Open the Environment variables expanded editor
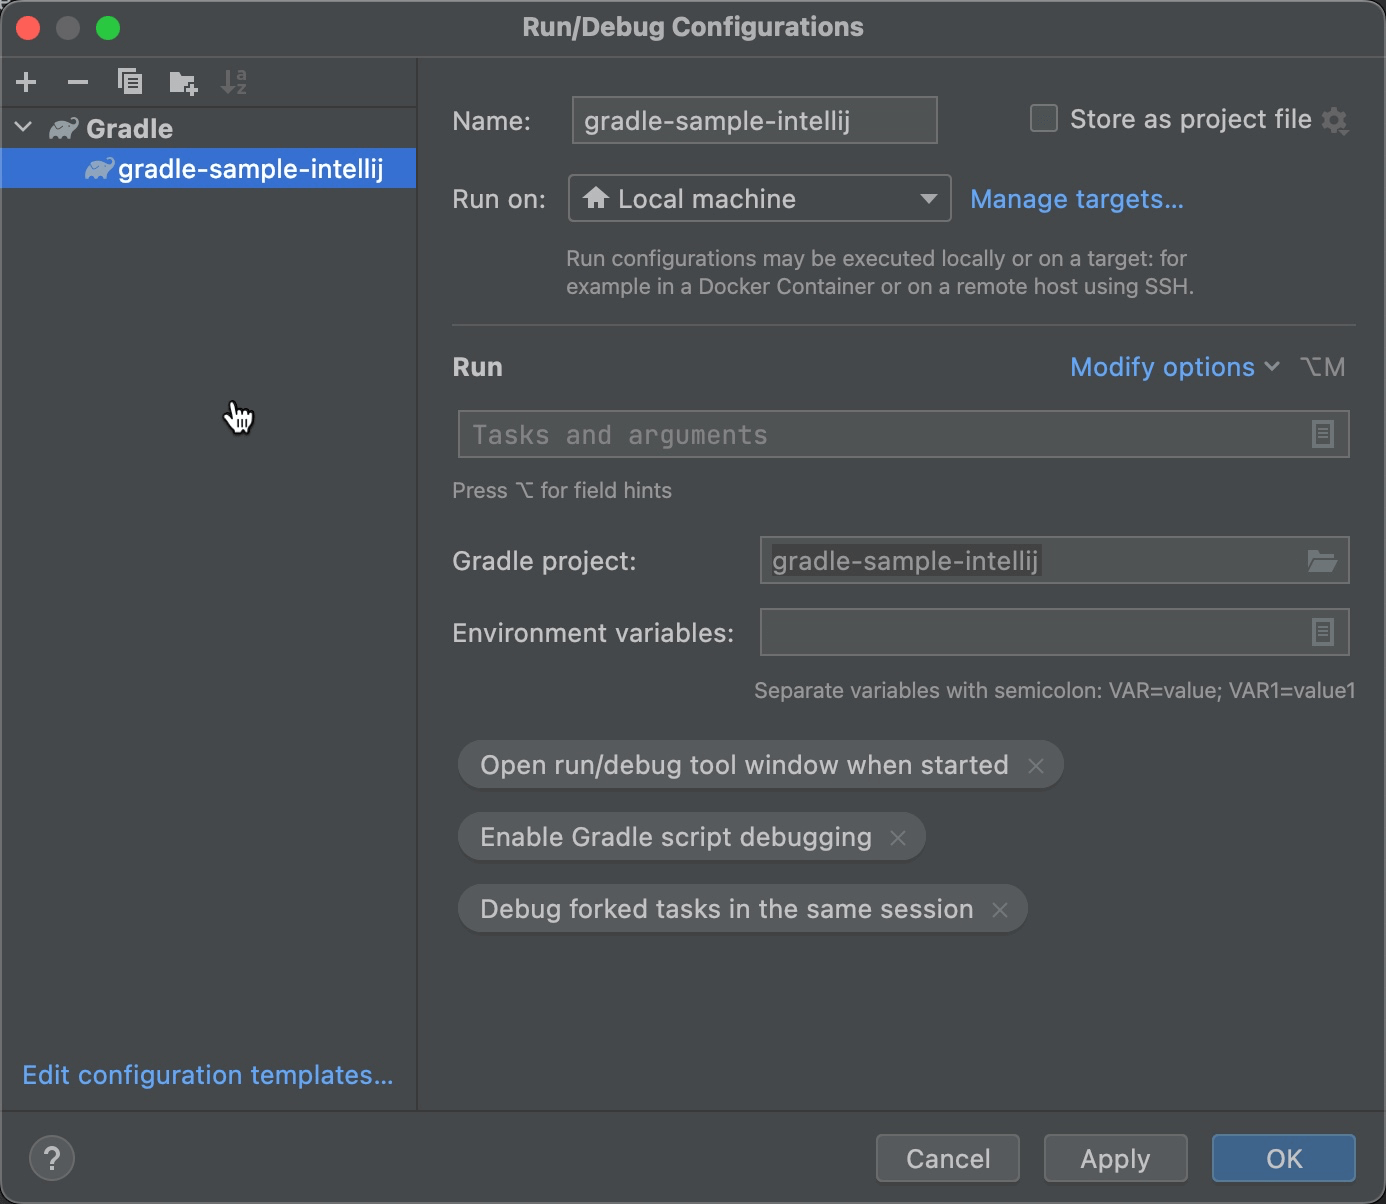 point(1322,632)
